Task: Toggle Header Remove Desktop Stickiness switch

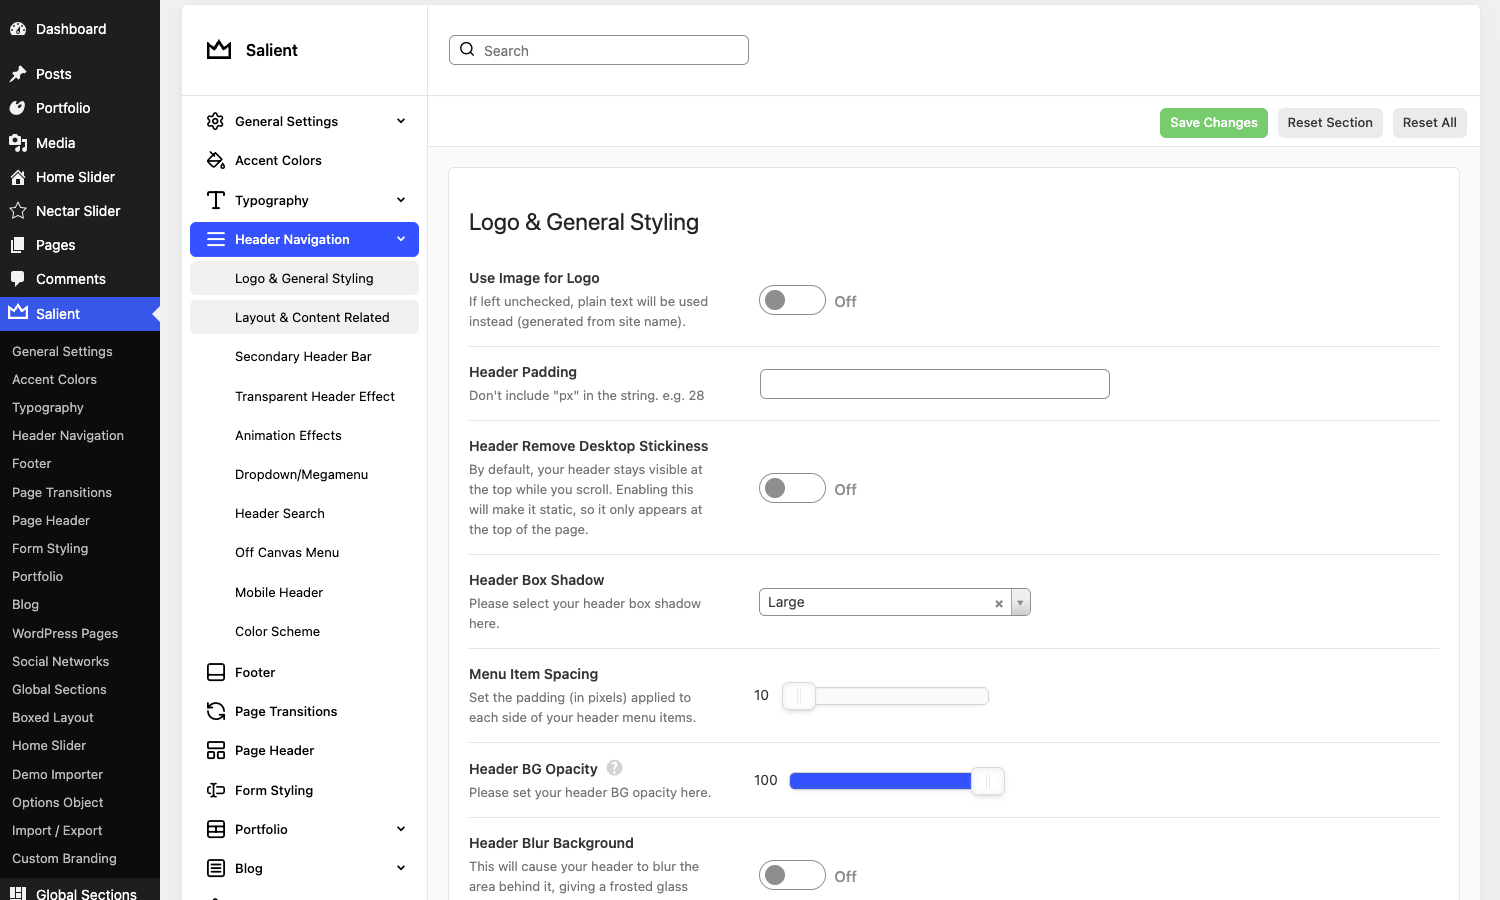Action: (792, 488)
